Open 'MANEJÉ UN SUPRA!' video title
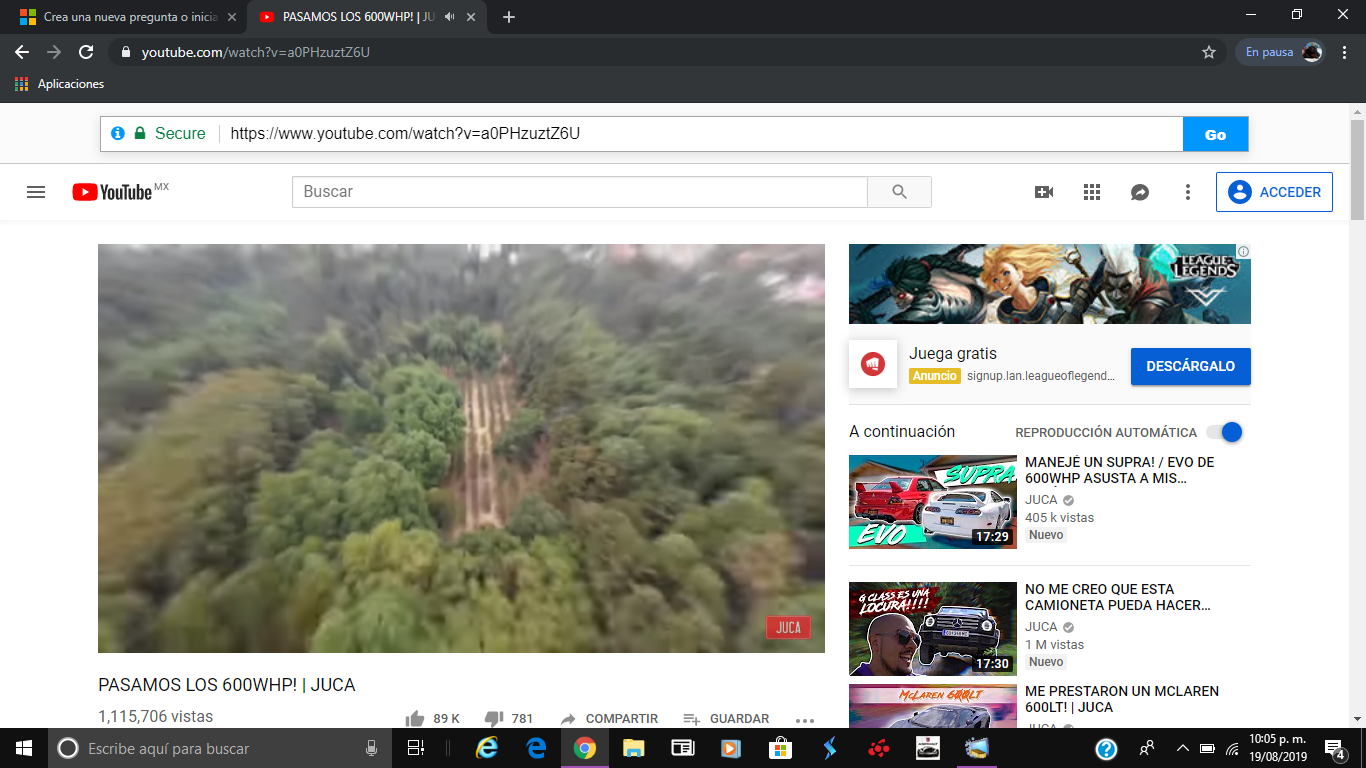 pos(1119,470)
